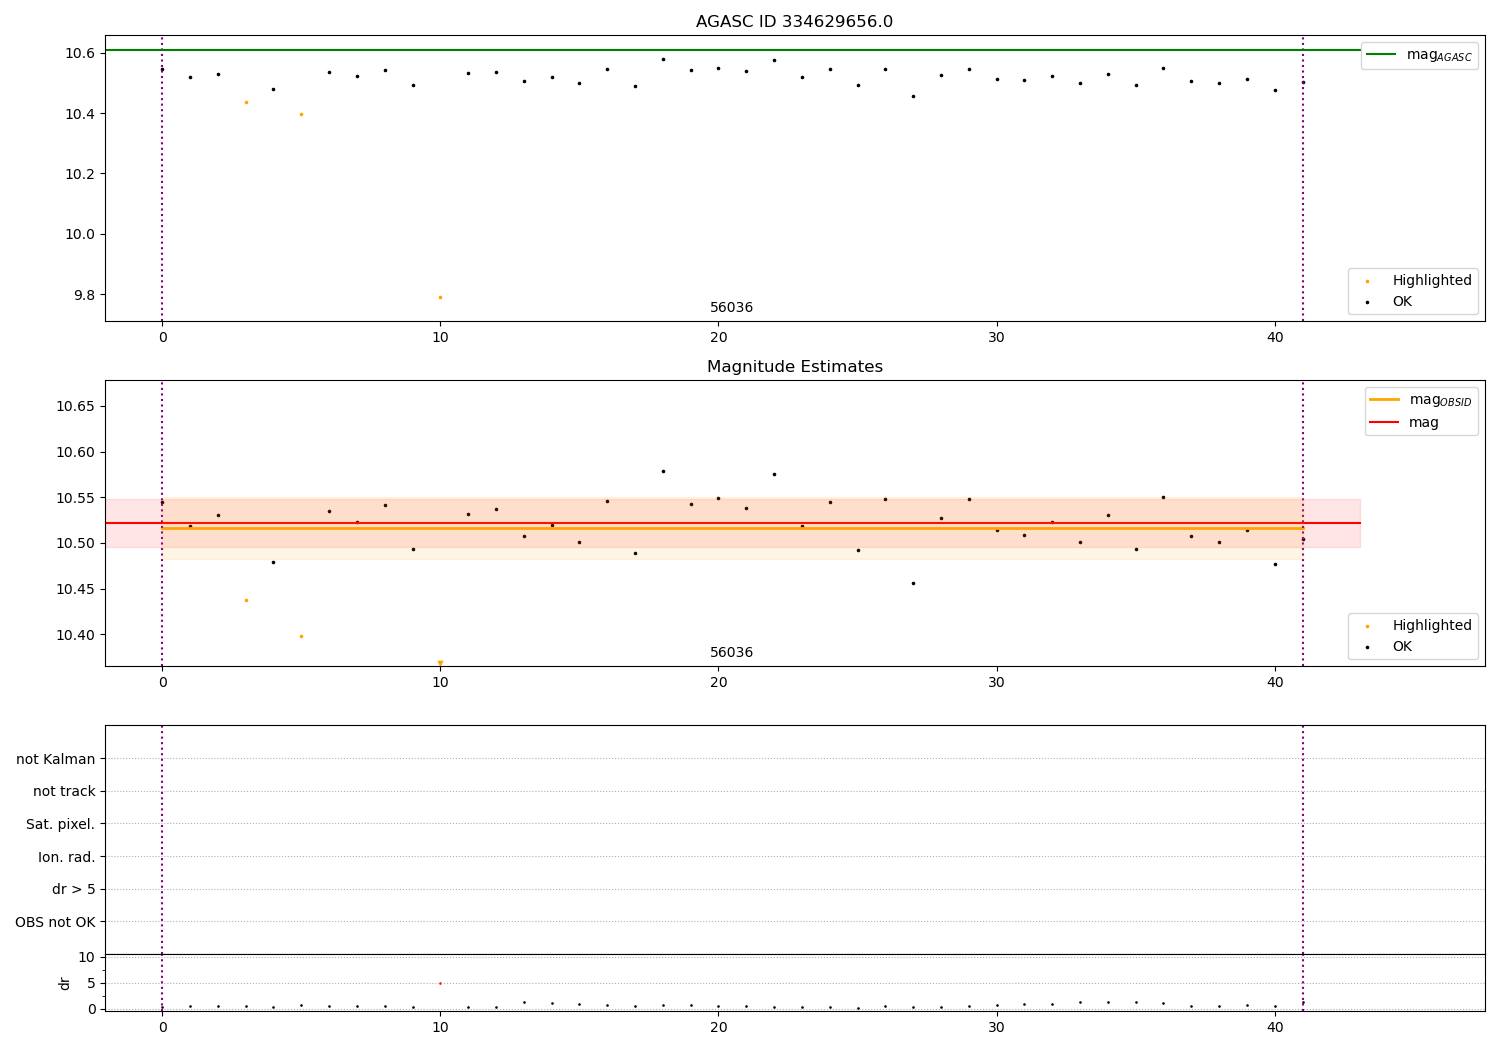Click the '10.40' tick label on middle plot

[x=75, y=635]
